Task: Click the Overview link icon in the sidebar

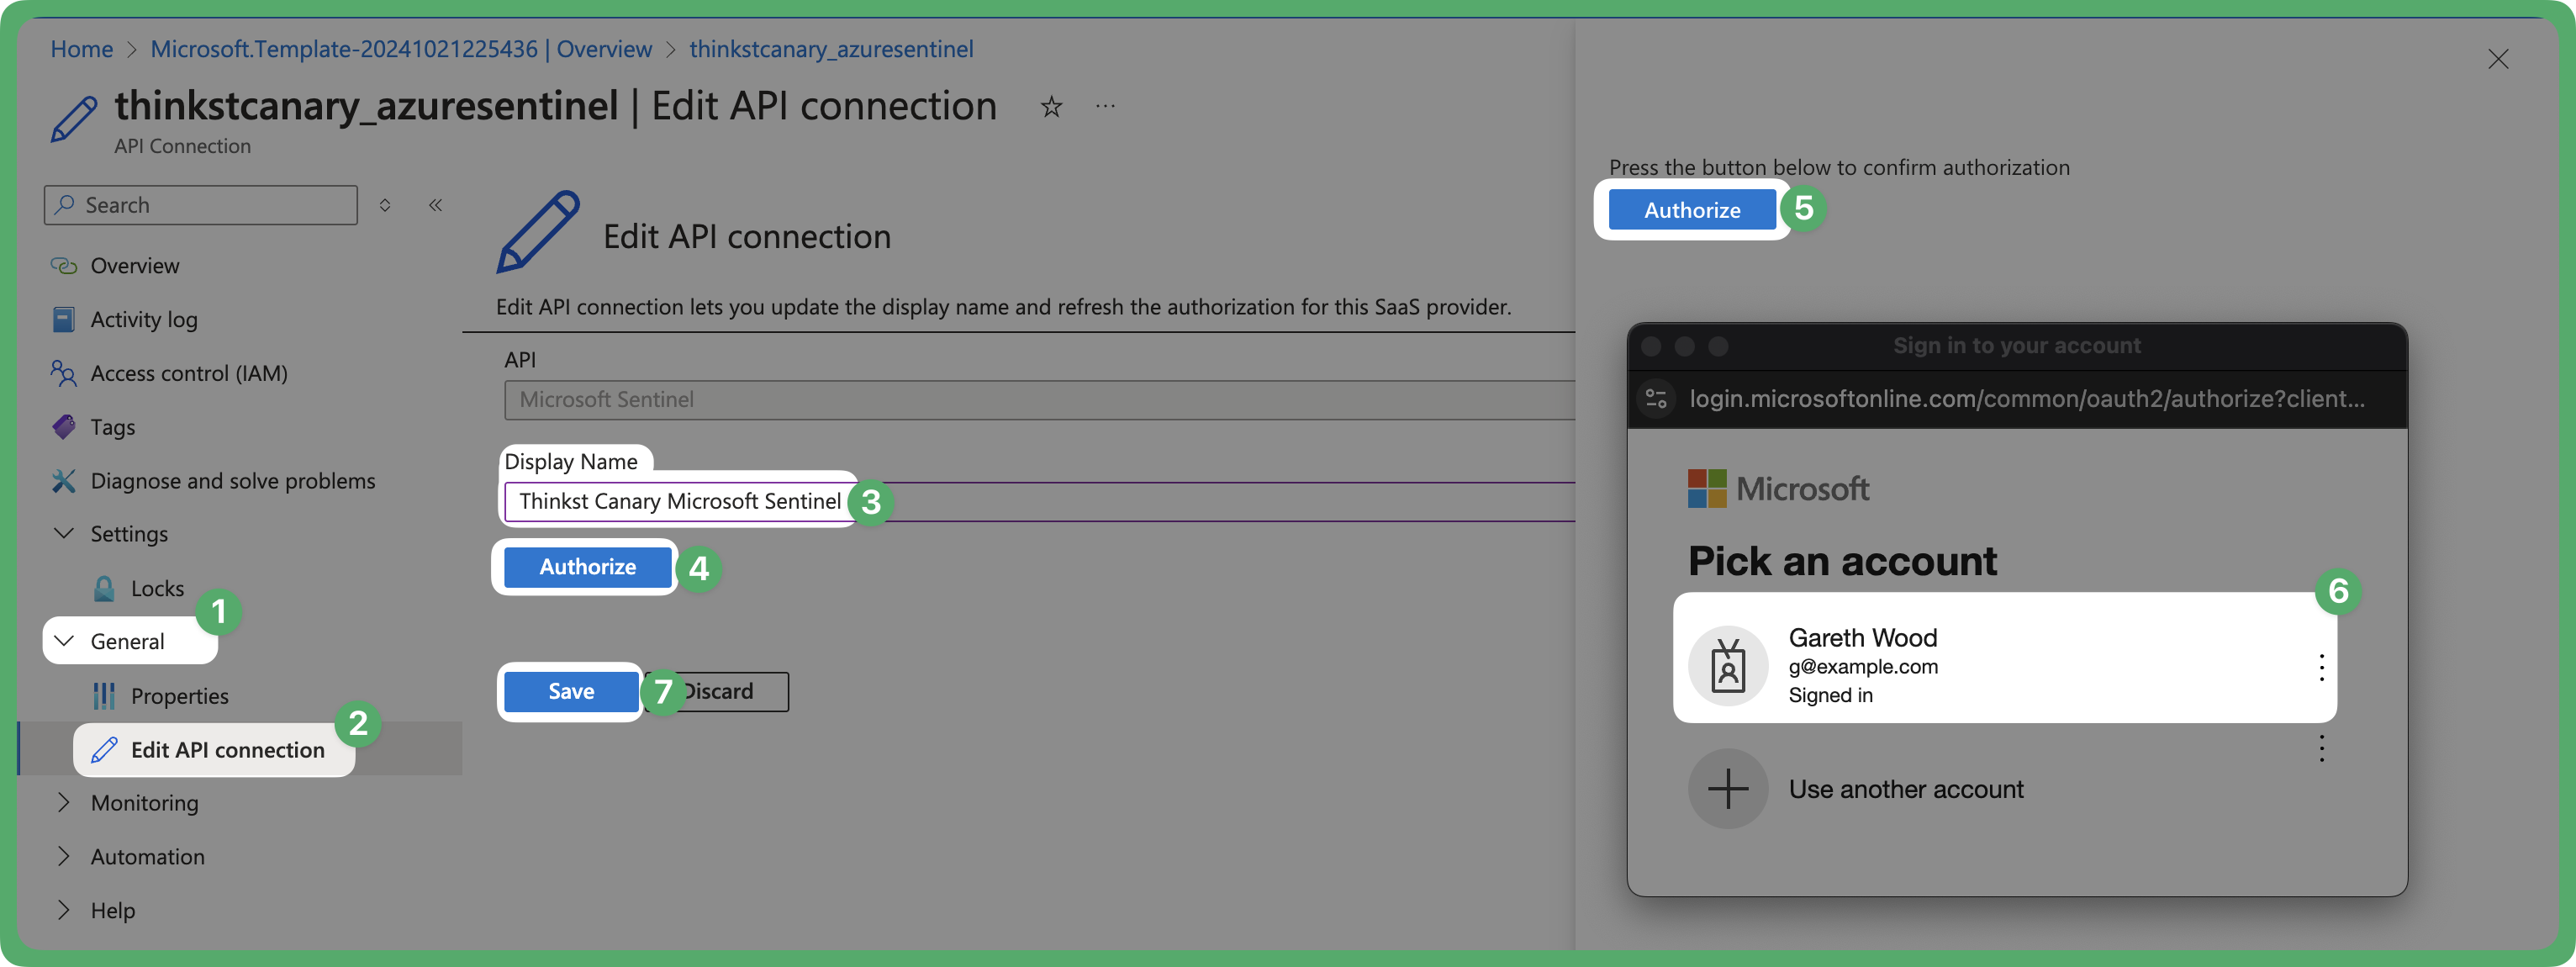Action: pos(63,266)
